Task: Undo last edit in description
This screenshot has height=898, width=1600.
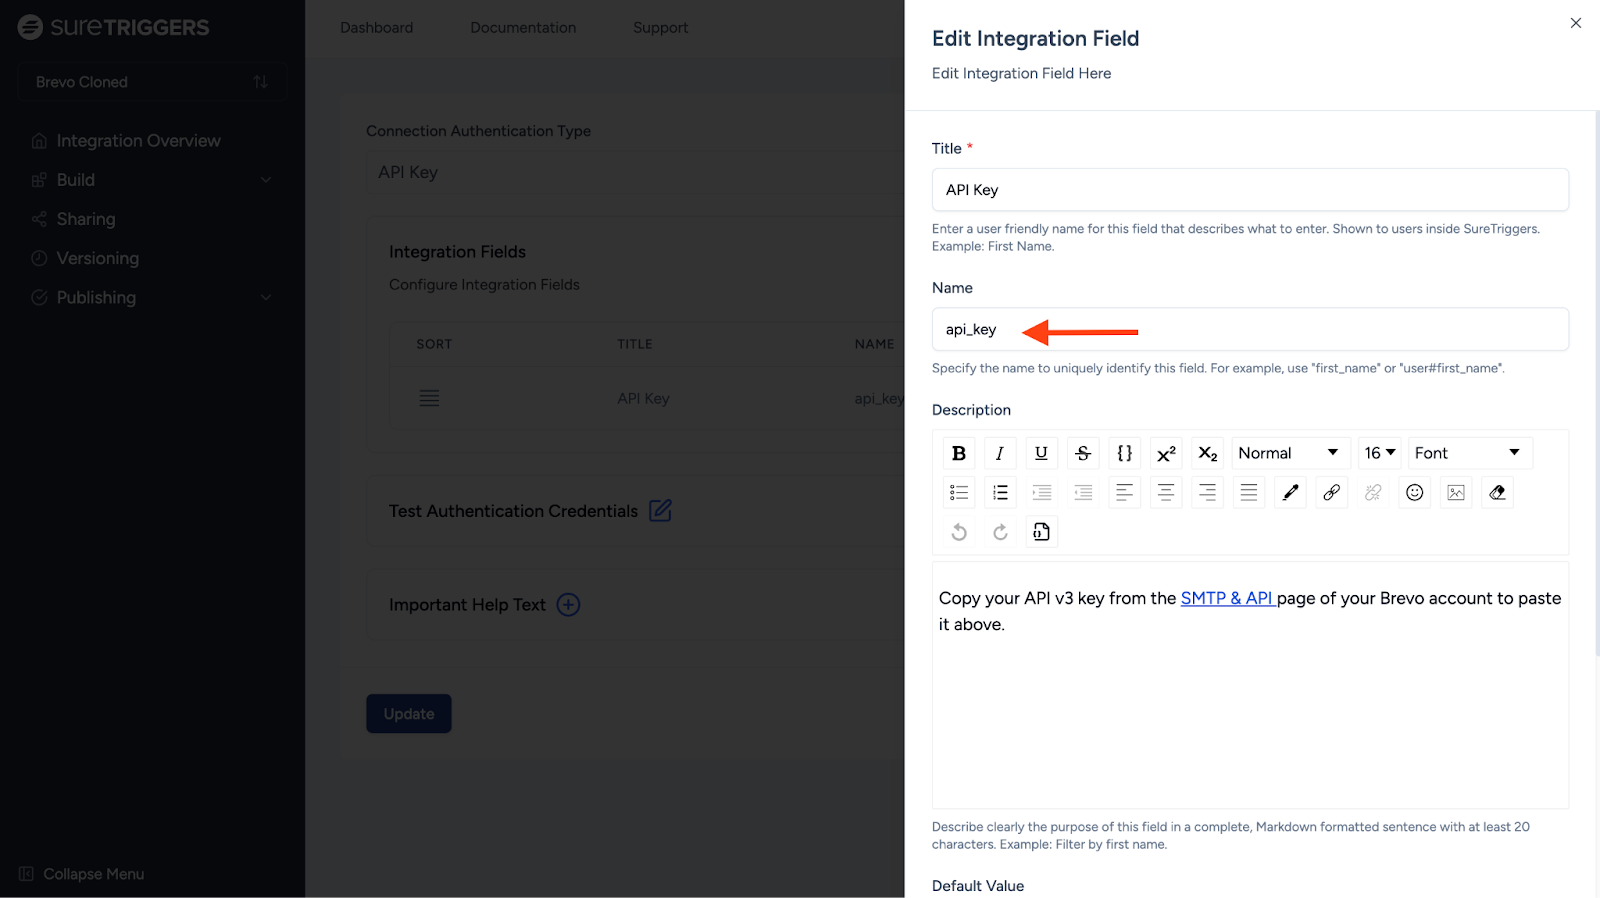Action: [x=959, y=532]
